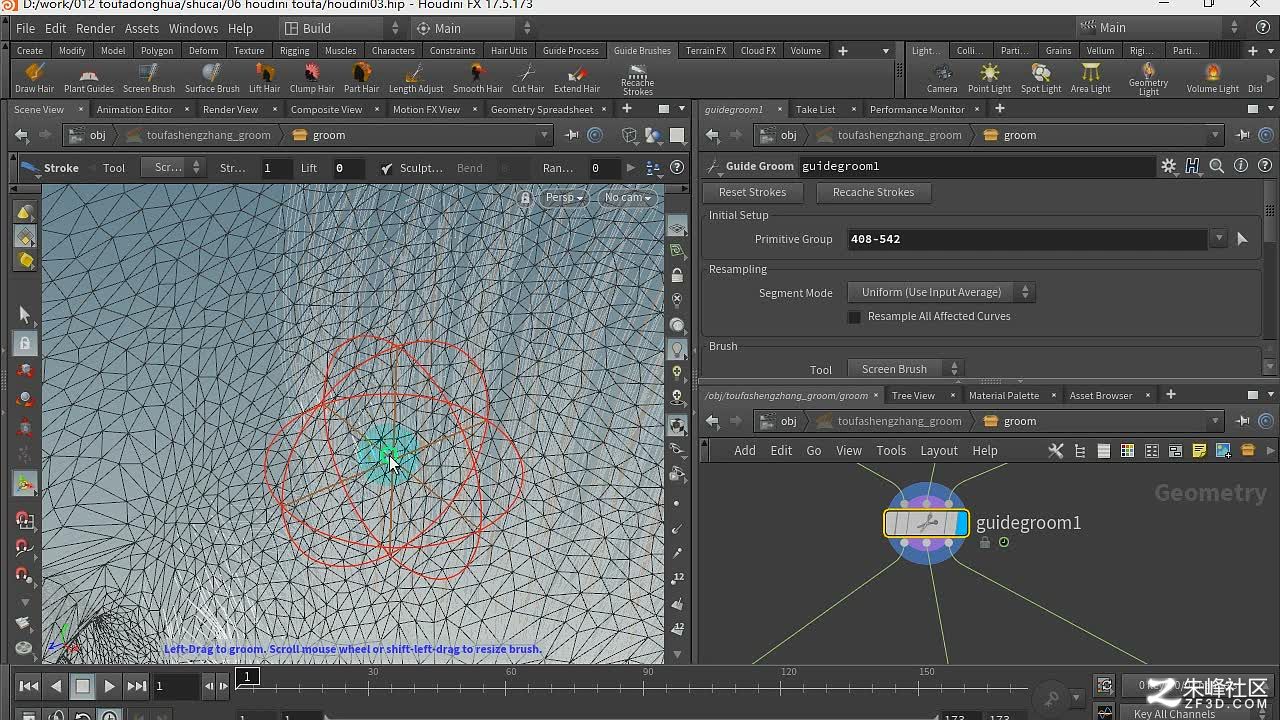The width and height of the screenshot is (1280, 720).
Task: Click the Key All Channels button
Action: click(x=1174, y=713)
